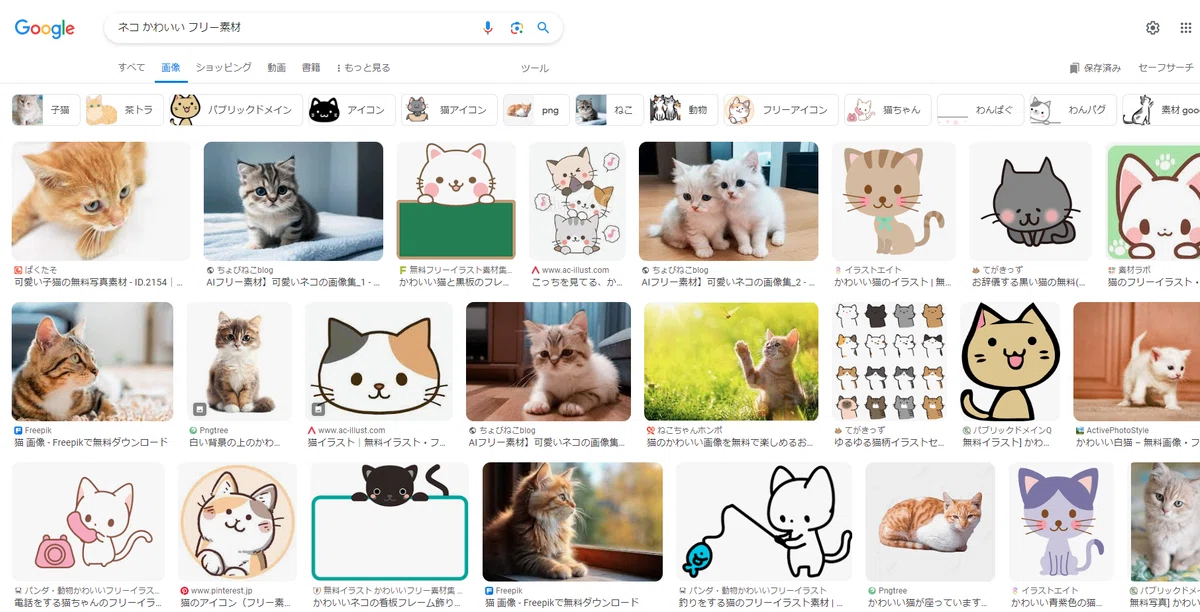Open the ゆるゆる猫柄 multi-cat illustration set

[889, 361]
